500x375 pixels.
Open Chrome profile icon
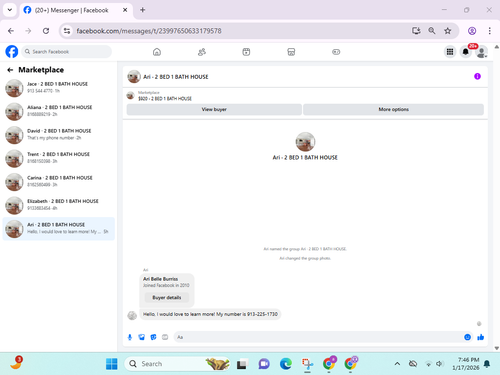coord(472,31)
